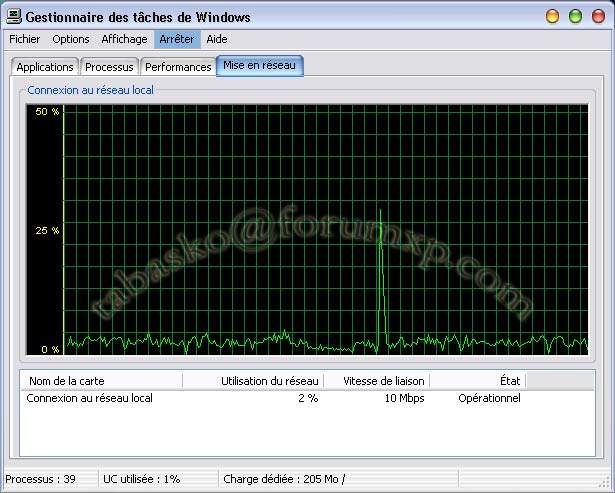Viewport: 615px width, 493px height.
Task: Open the Options menu
Action: pyautogui.click(x=71, y=39)
